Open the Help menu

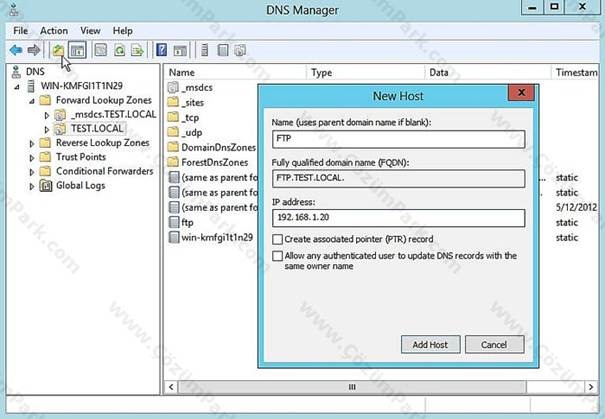pos(123,31)
